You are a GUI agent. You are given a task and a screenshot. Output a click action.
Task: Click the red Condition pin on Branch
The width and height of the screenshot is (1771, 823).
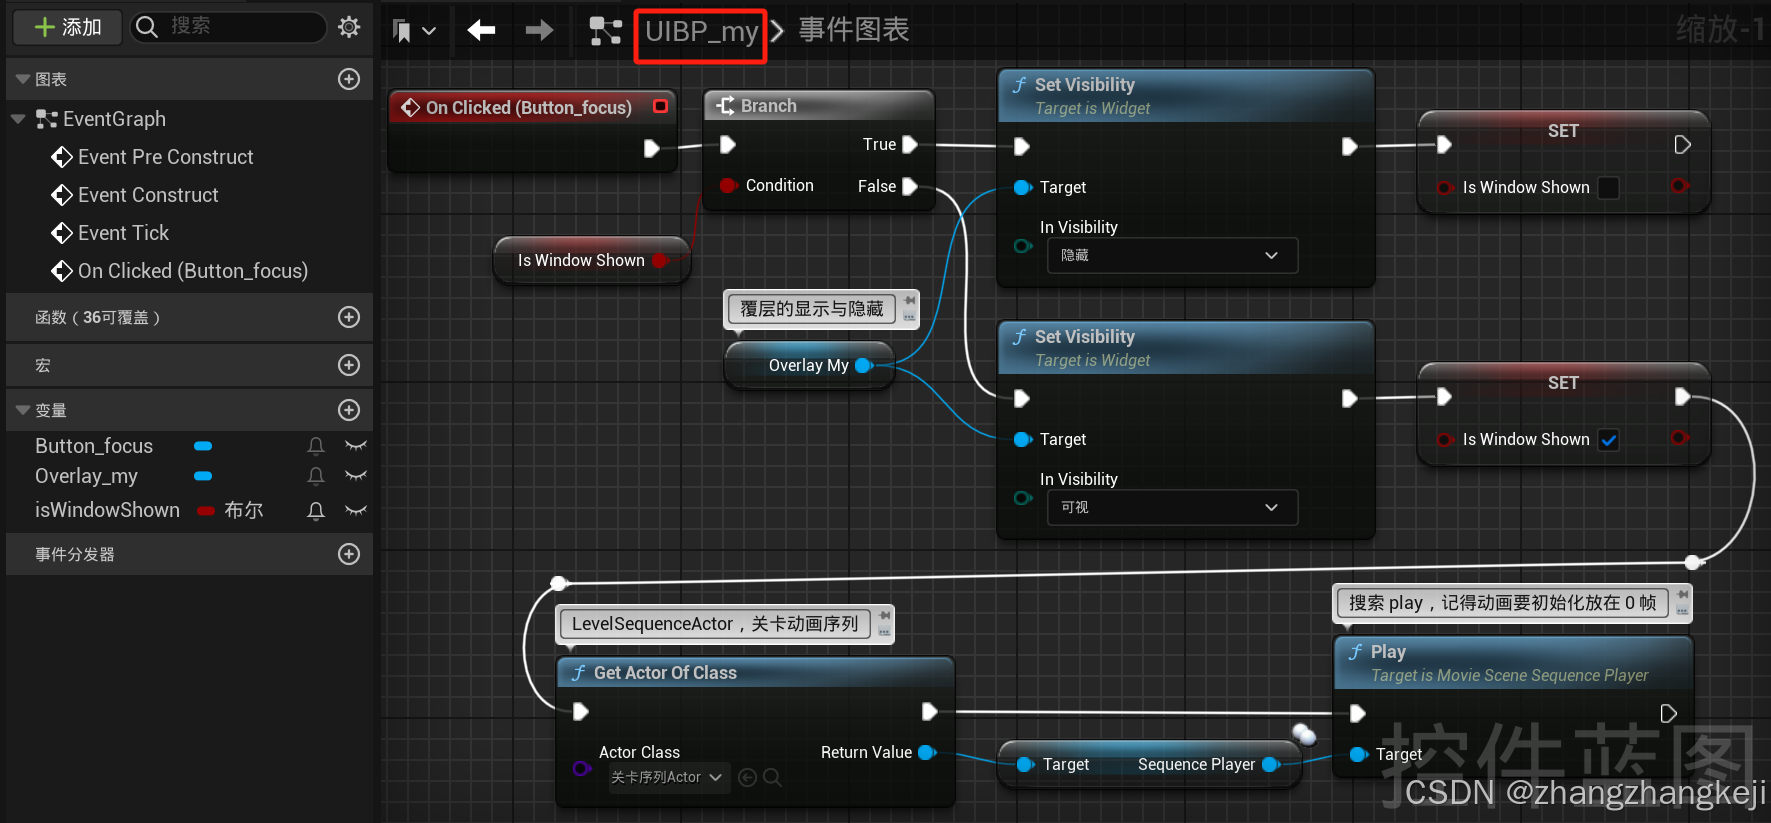(x=728, y=186)
